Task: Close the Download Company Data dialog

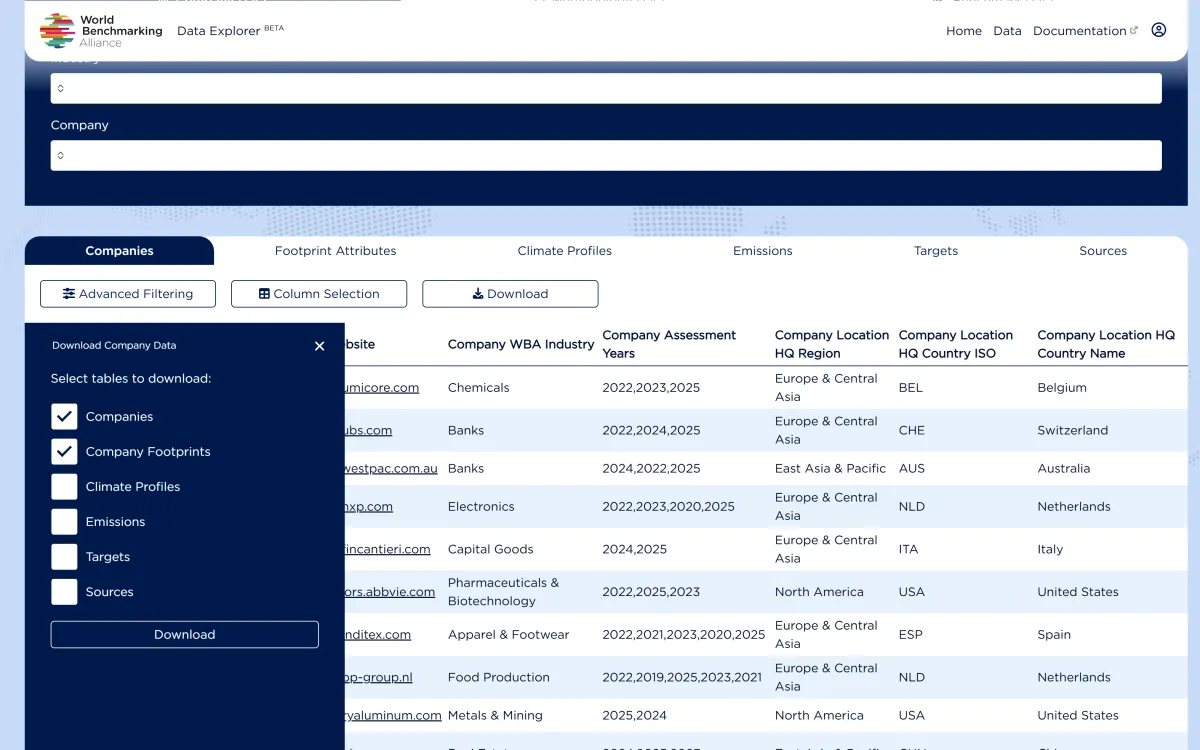Action: pos(319,346)
